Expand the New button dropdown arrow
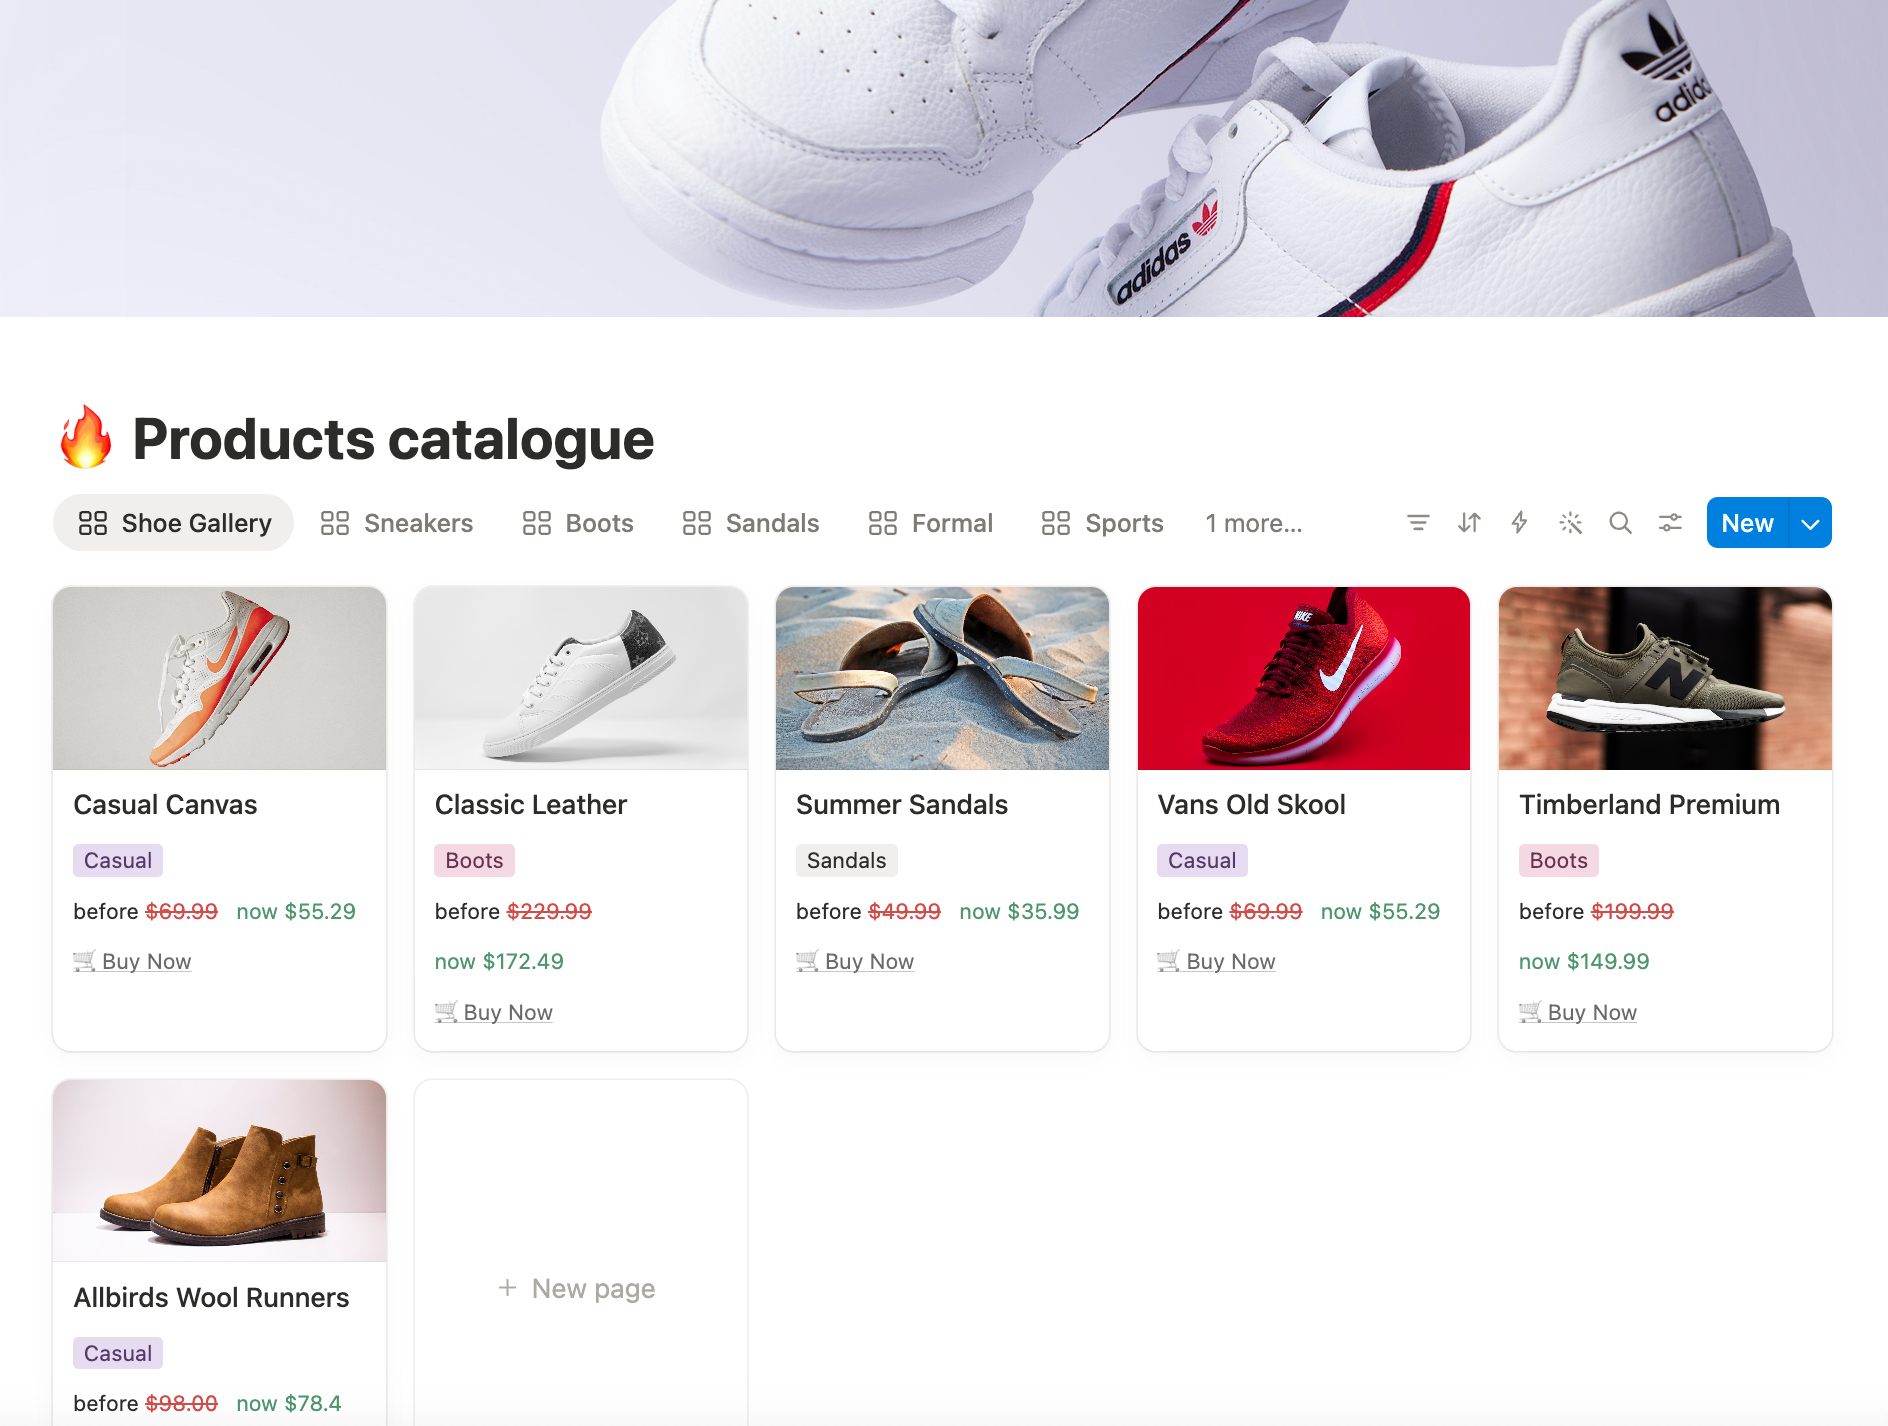This screenshot has width=1888, height=1426. pyautogui.click(x=1810, y=523)
